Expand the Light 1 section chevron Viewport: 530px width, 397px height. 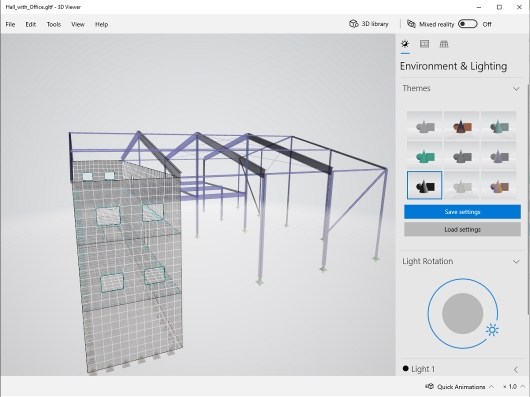pyautogui.click(x=516, y=369)
